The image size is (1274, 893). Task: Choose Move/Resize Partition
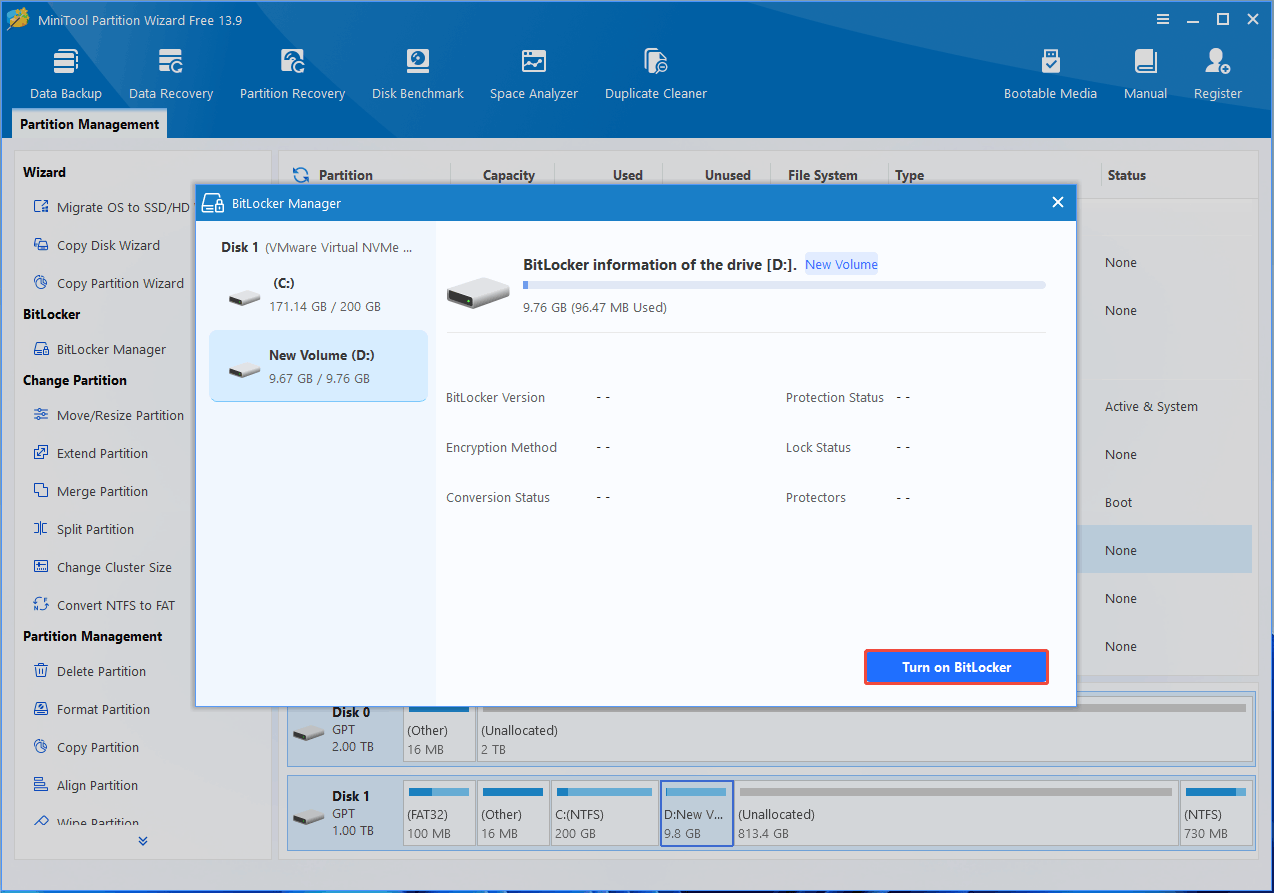click(x=108, y=415)
